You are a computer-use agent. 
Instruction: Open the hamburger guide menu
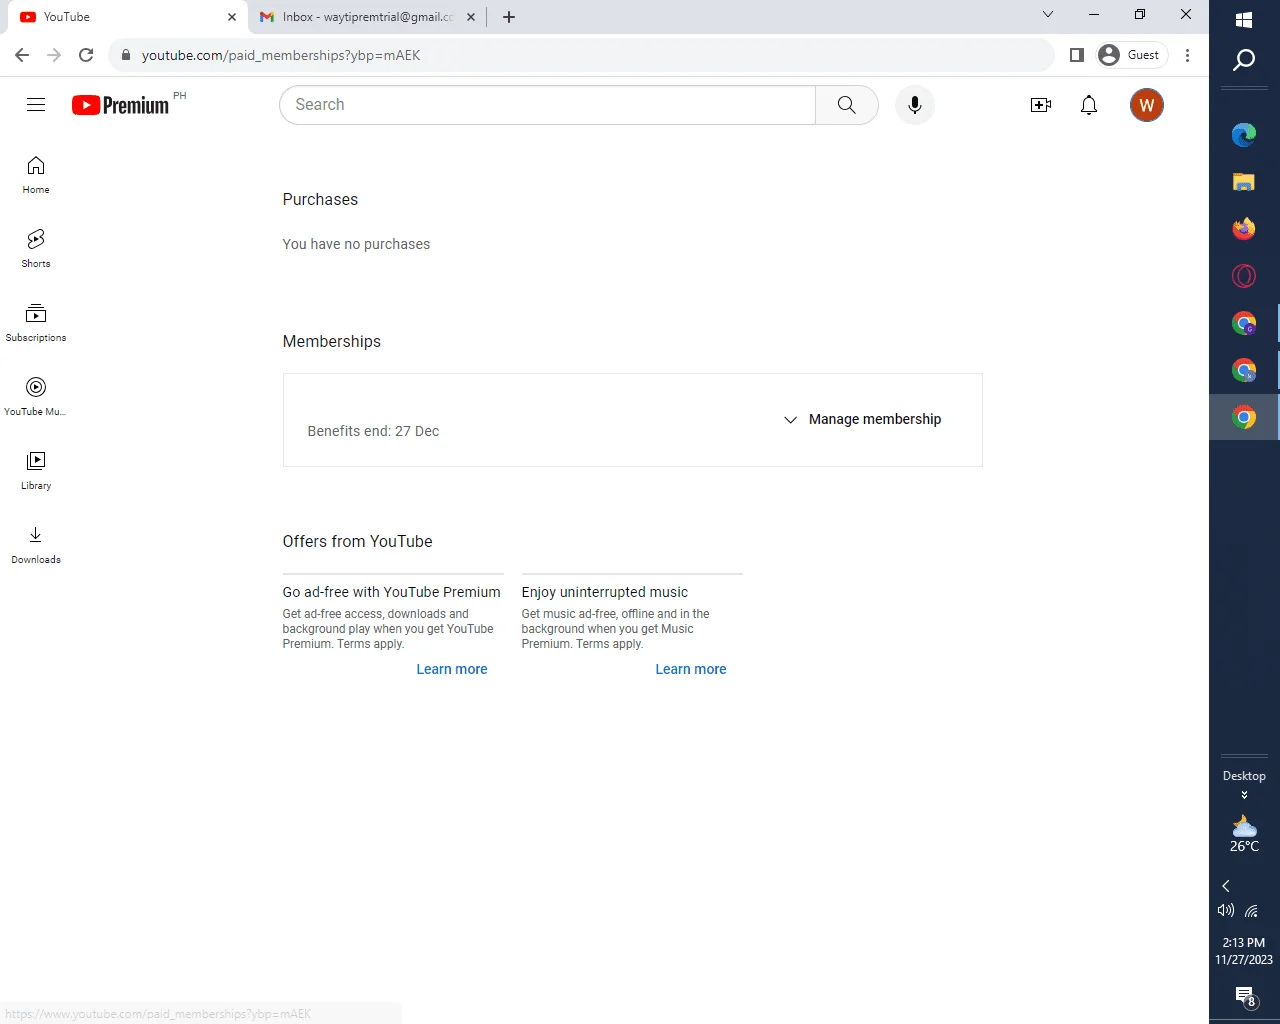36,105
